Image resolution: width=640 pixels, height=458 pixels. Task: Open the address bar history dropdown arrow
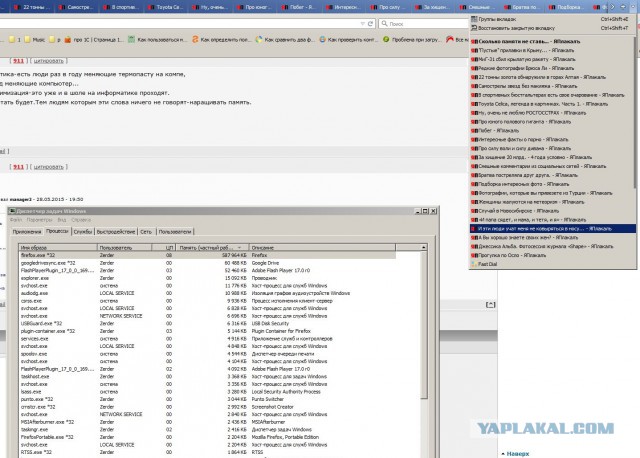pyautogui.click(x=362, y=24)
